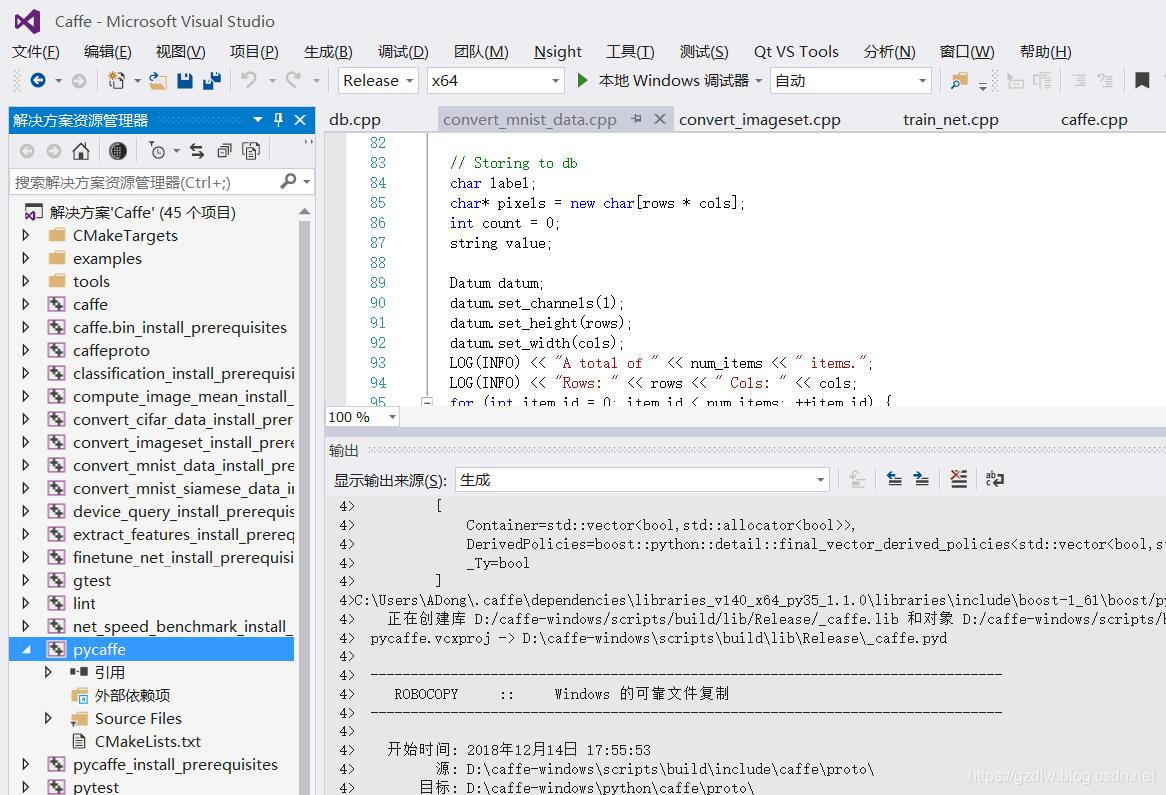Click the New Project toolbar icon

[116, 80]
